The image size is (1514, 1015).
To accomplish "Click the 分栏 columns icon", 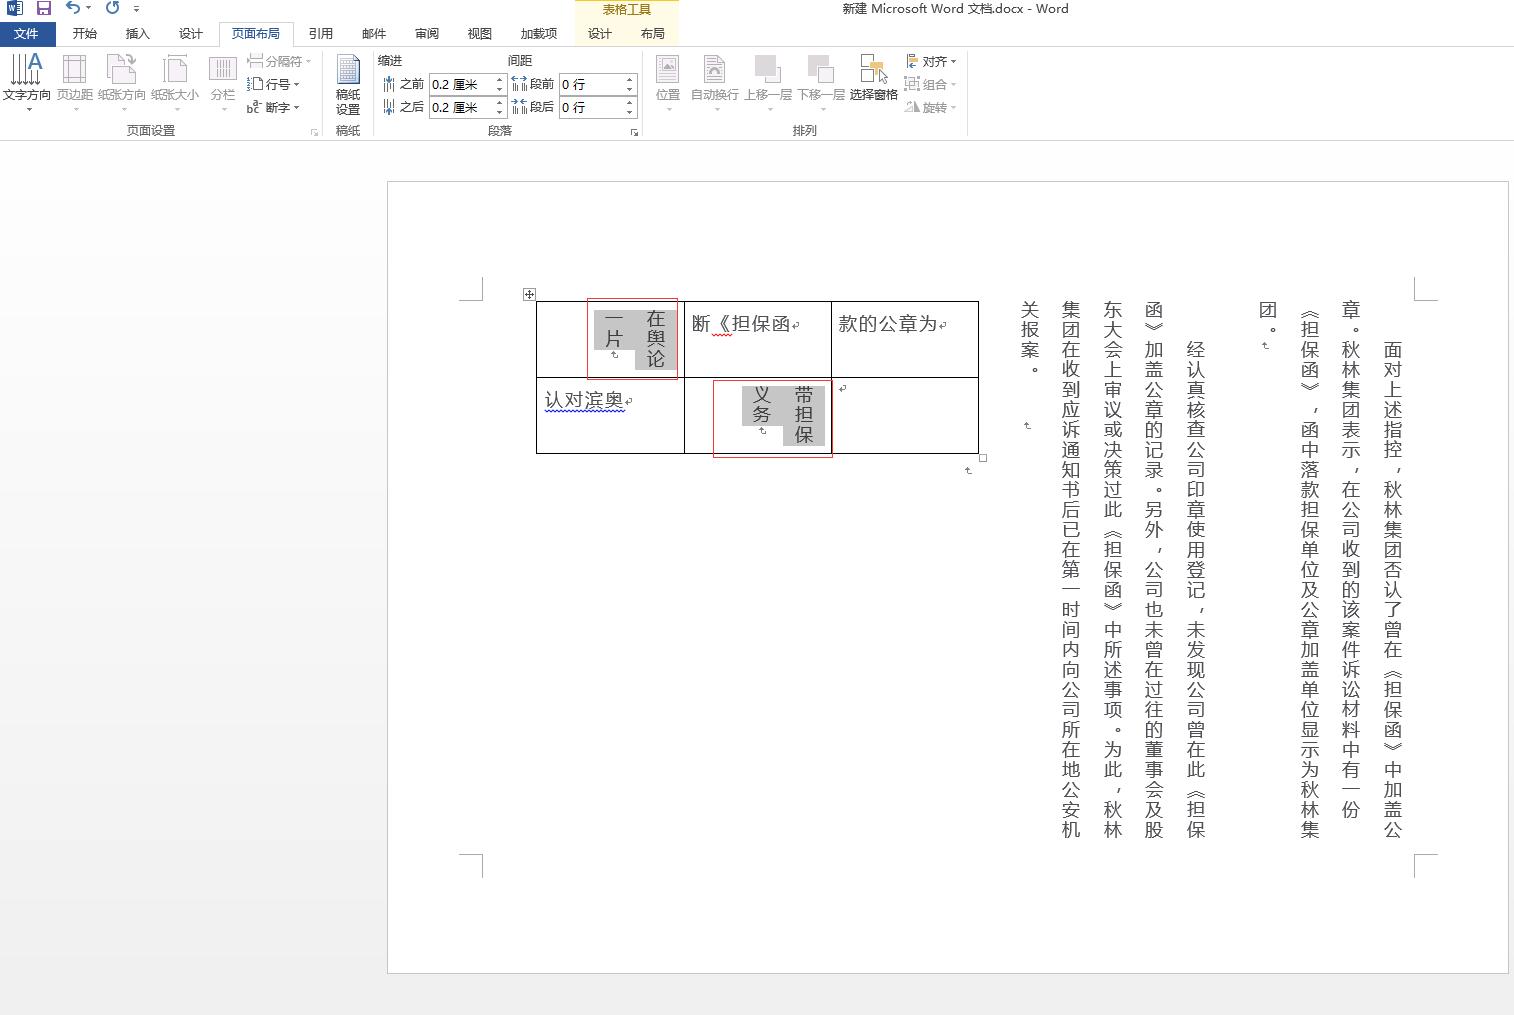I will [222, 82].
